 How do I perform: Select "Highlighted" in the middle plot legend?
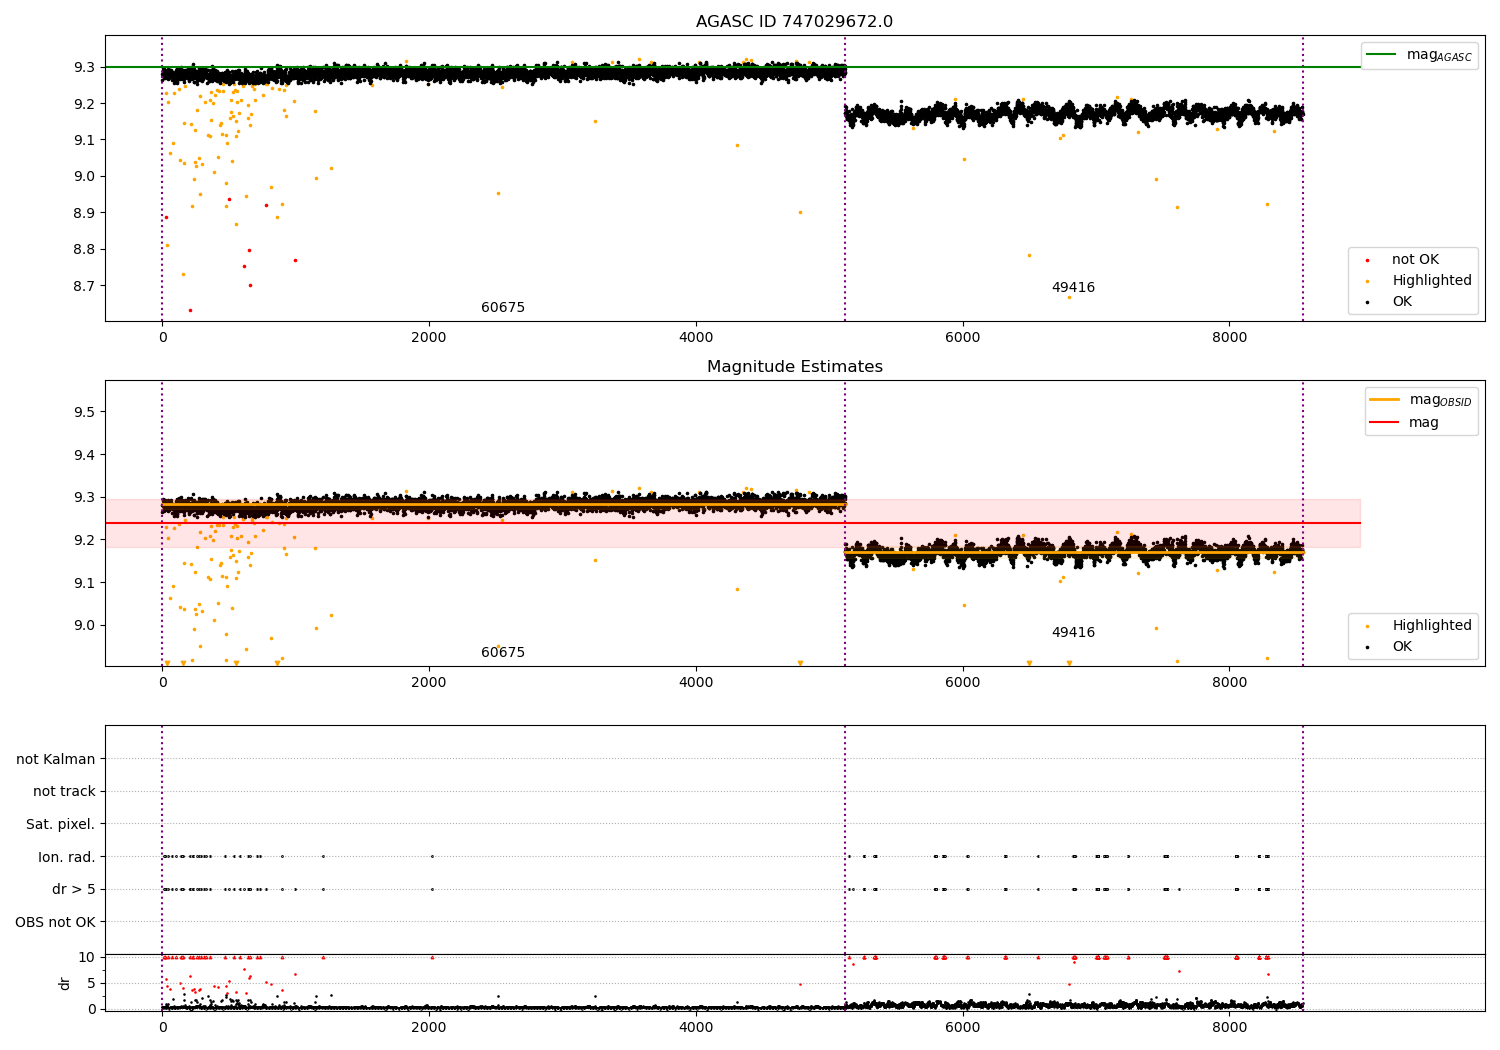1432,626
